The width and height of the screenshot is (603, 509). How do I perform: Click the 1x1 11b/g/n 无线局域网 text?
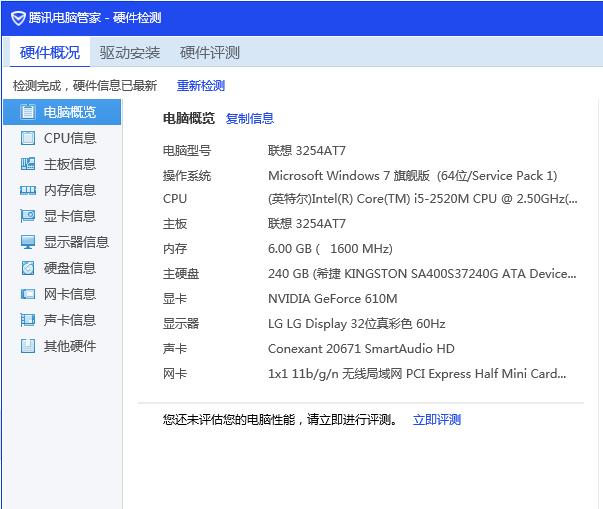tap(417, 374)
